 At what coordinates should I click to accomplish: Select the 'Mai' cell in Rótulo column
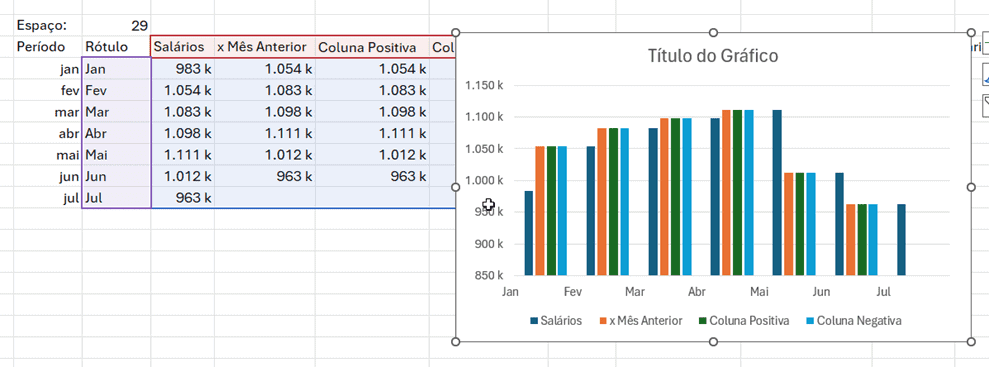click(x=117, y=154)
